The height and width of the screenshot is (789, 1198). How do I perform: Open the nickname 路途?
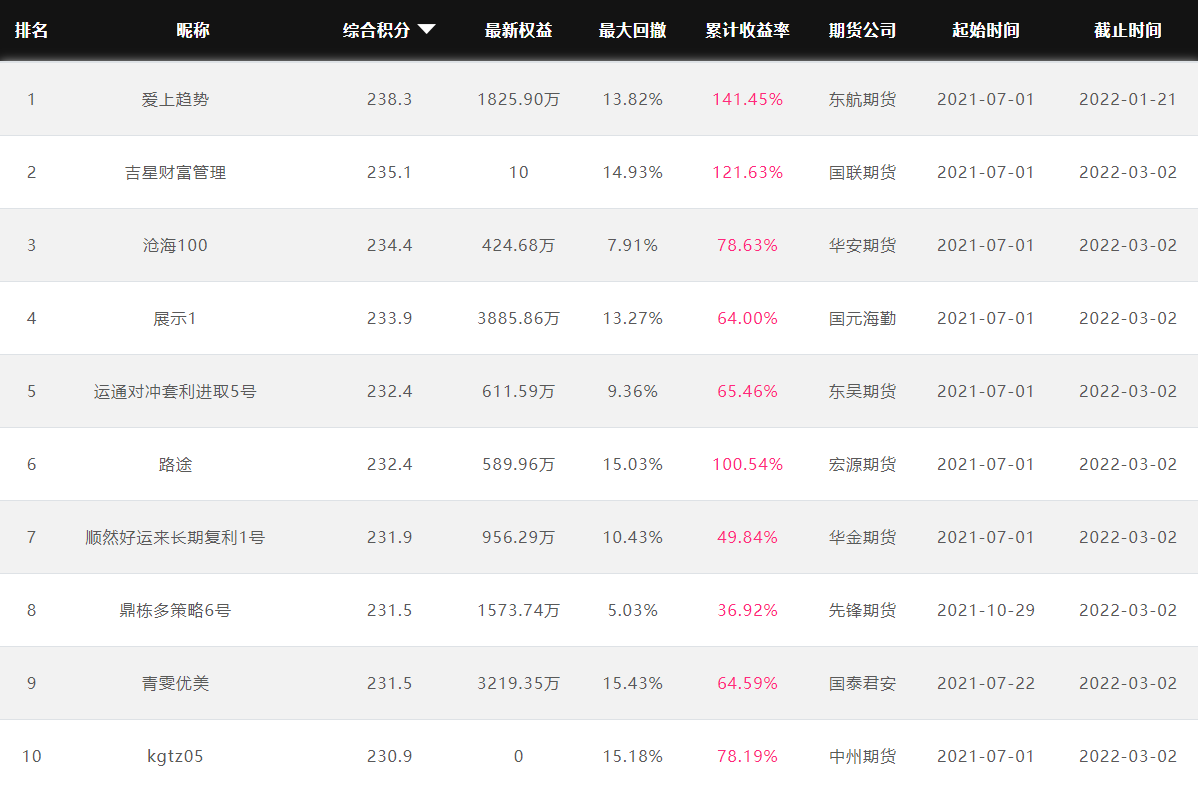175,464
